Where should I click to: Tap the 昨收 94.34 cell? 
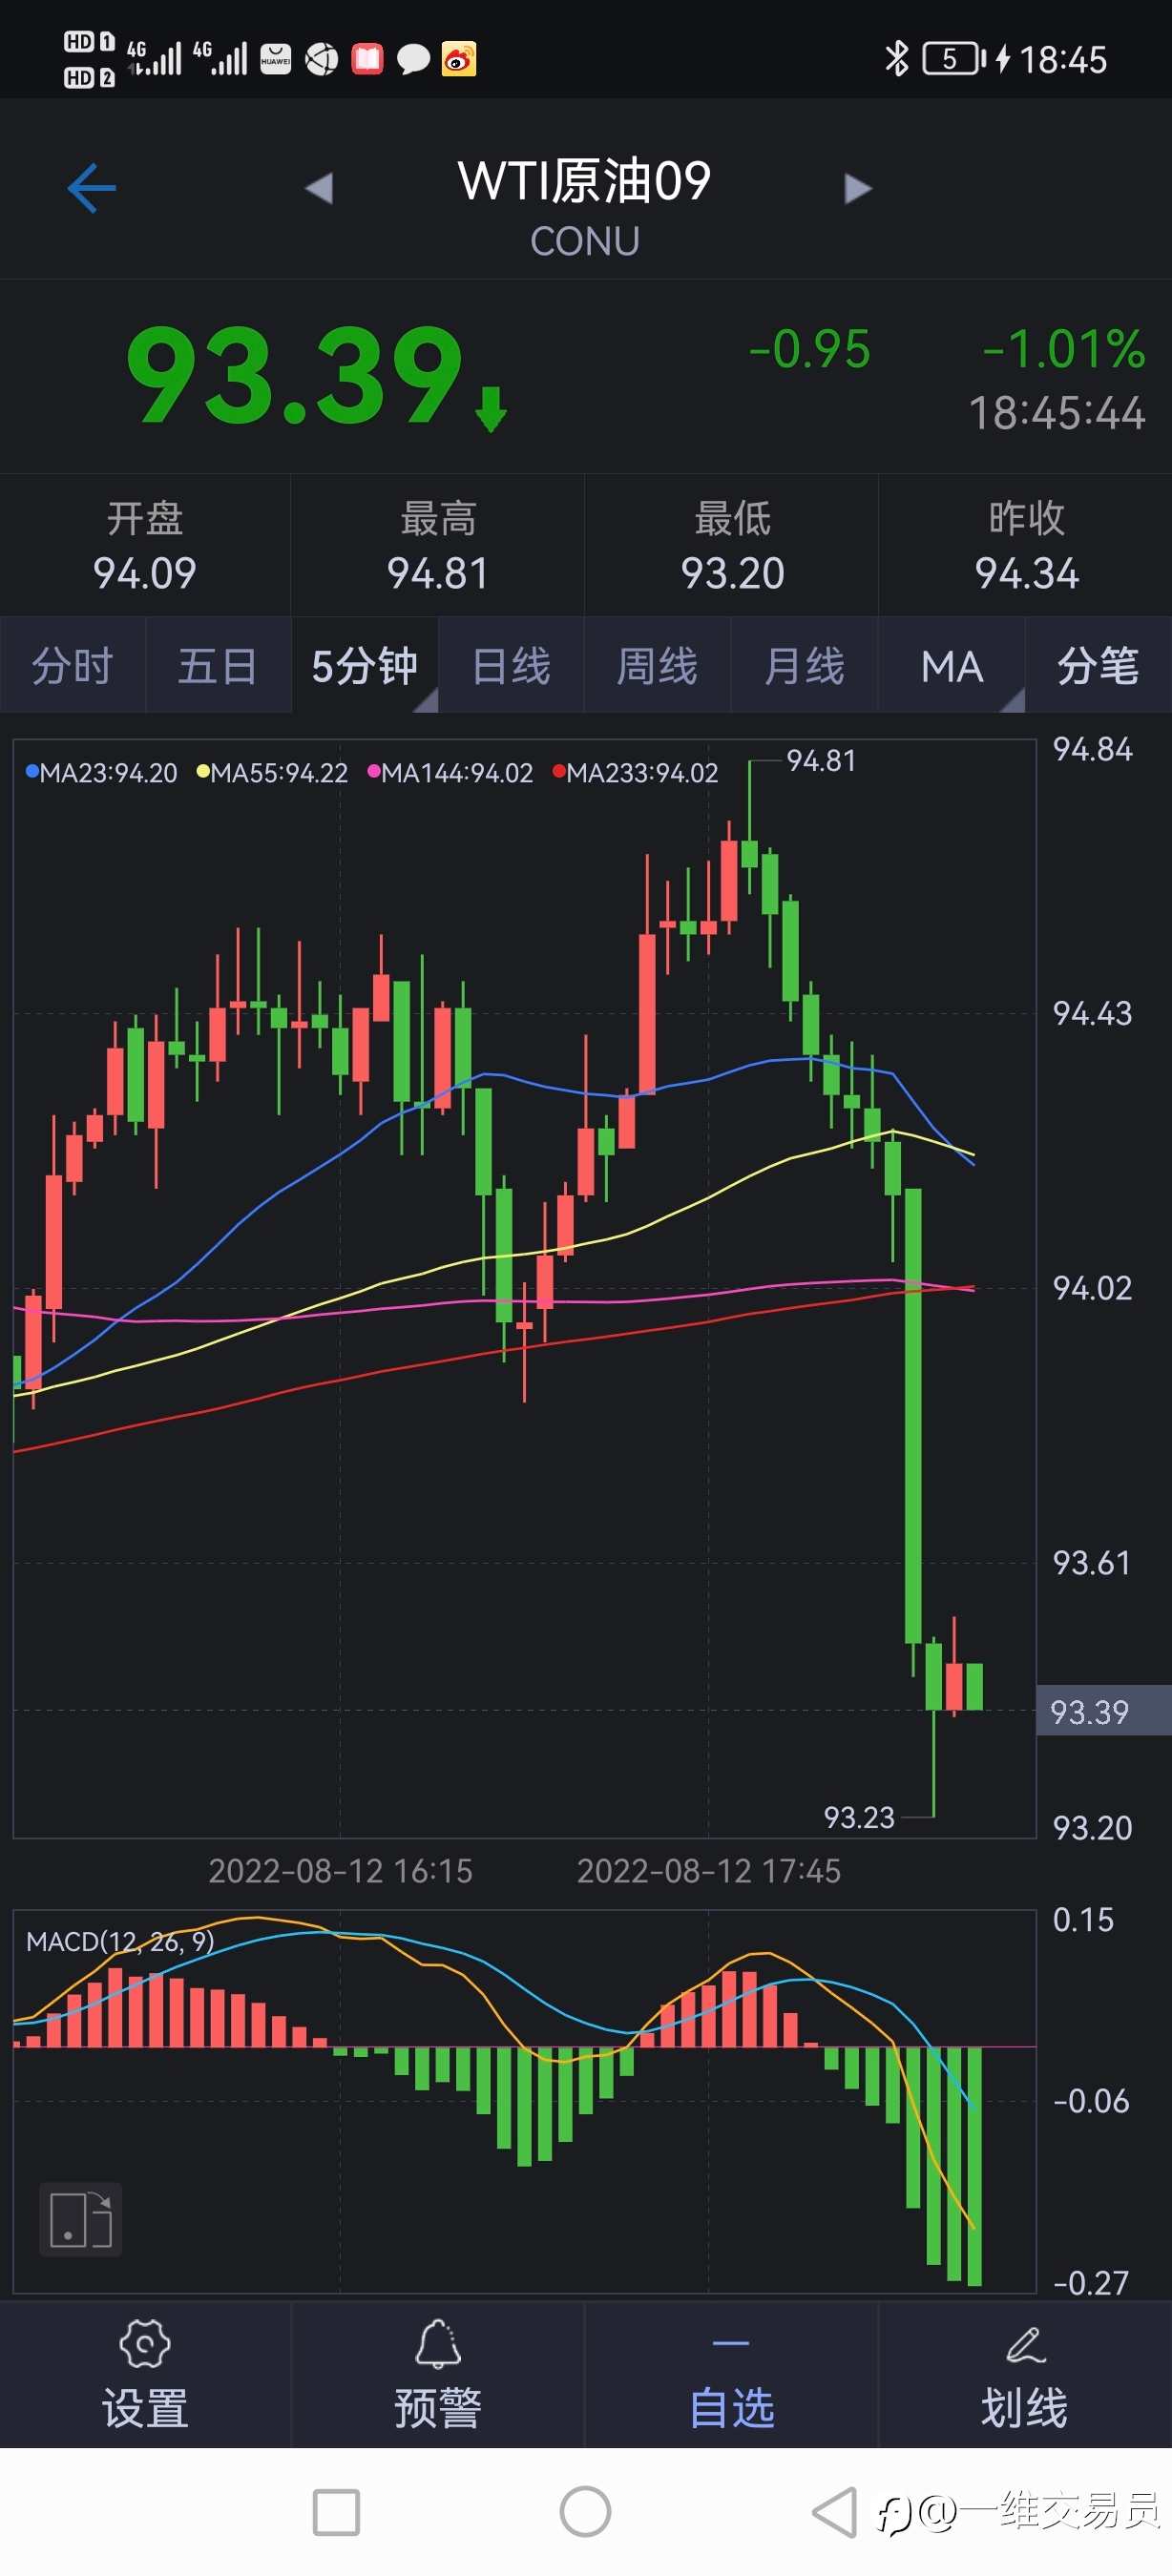click(x=1026, y=546)
